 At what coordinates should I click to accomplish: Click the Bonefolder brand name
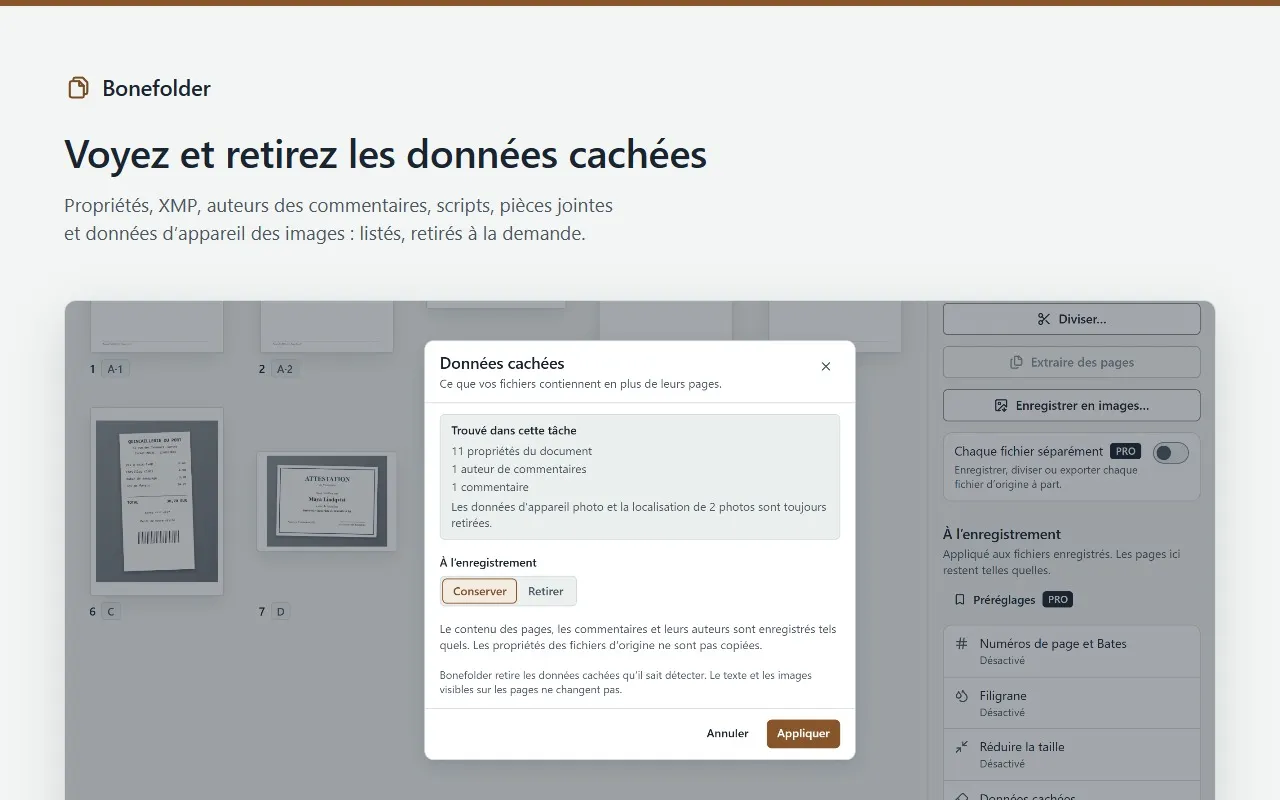point(157,88)
